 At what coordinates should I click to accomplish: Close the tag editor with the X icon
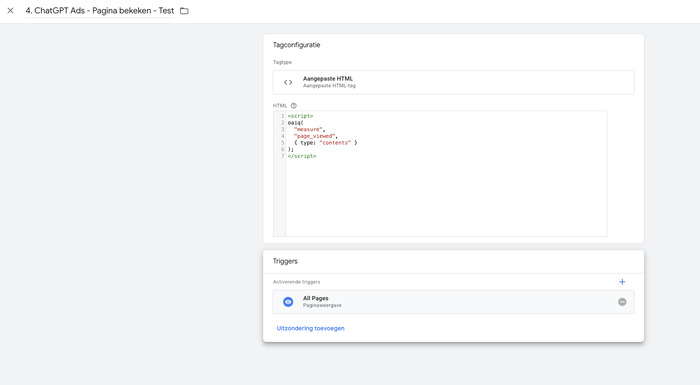tap(10, 11)
